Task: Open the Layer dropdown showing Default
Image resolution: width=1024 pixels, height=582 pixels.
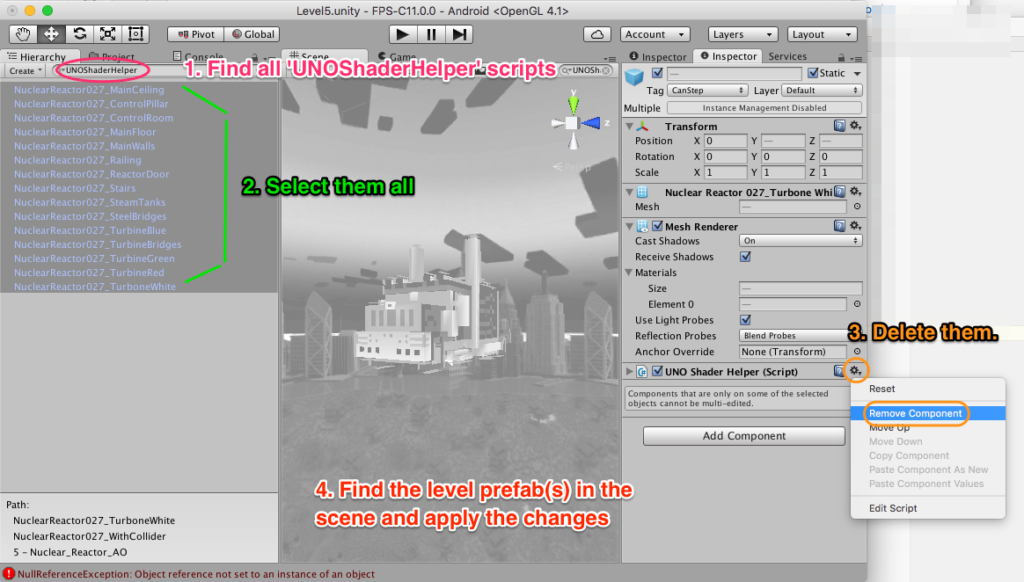Action: tap(822, 90)
